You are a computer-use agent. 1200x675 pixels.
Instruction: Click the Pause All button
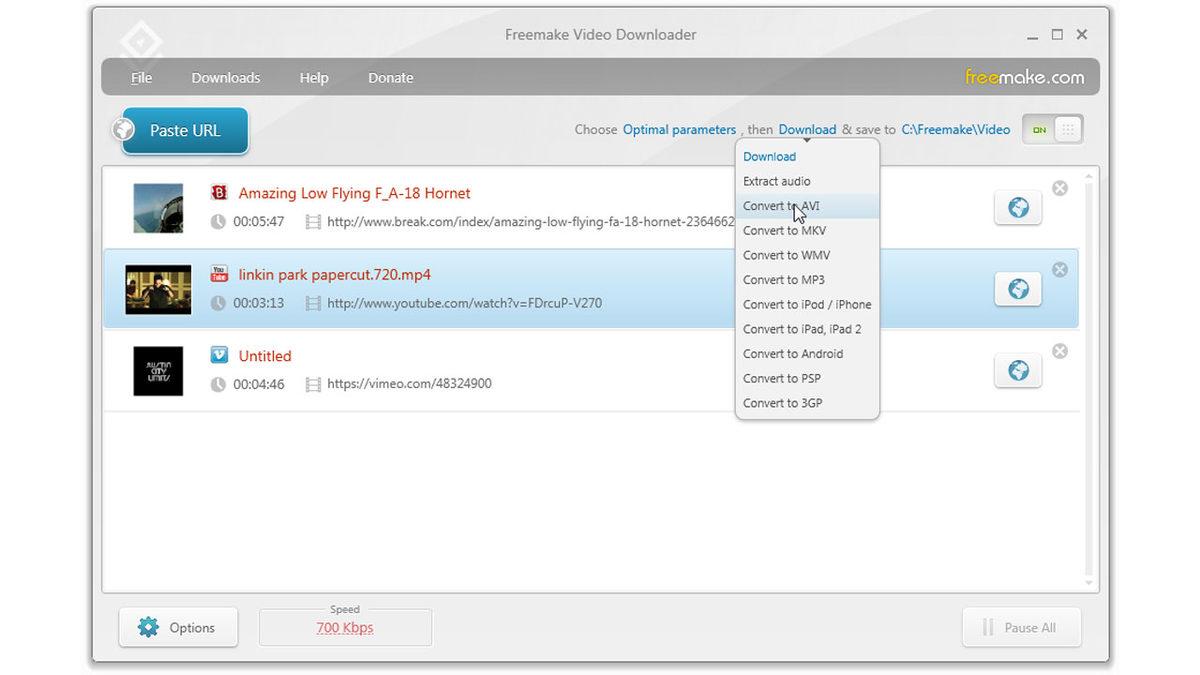1022,627
